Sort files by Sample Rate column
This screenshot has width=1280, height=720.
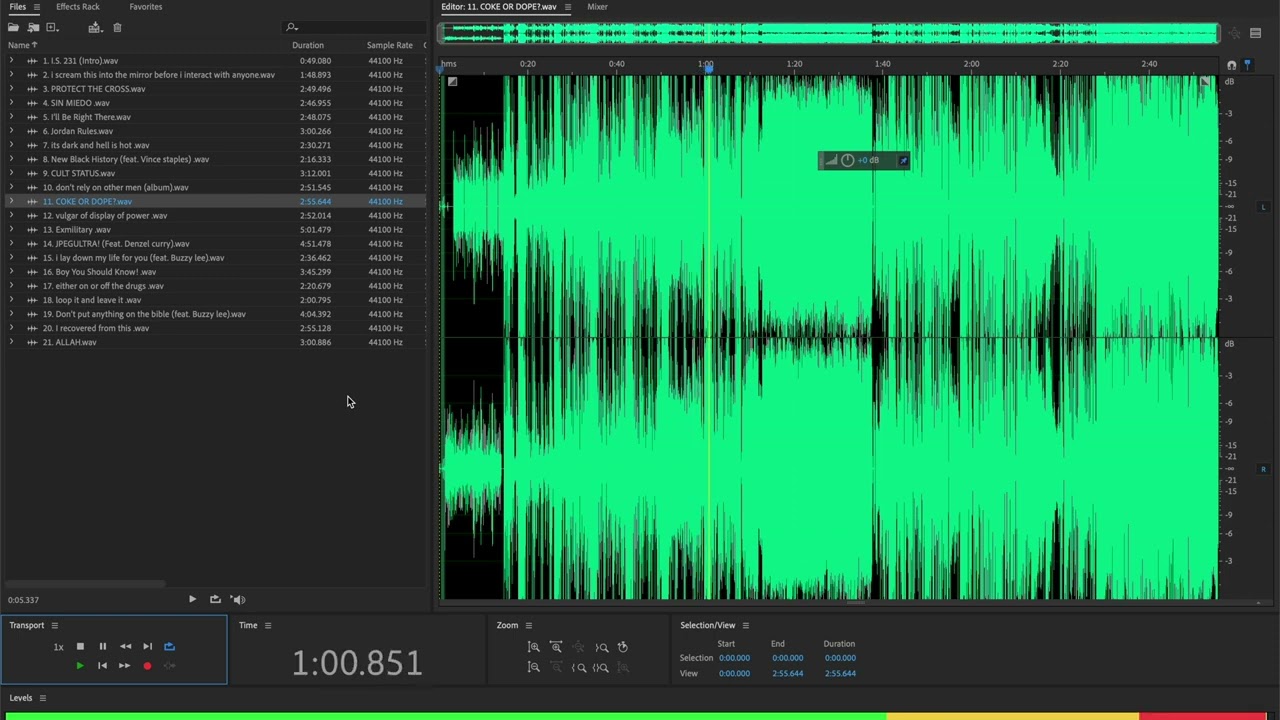tap(389, 45)
